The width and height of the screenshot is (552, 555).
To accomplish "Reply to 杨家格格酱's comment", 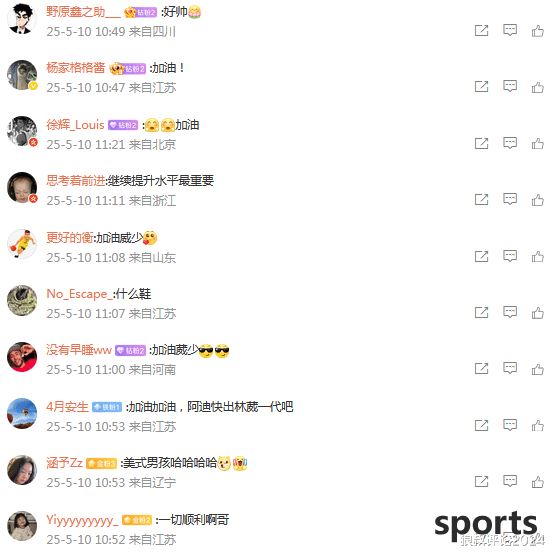I will pos(510,86).
